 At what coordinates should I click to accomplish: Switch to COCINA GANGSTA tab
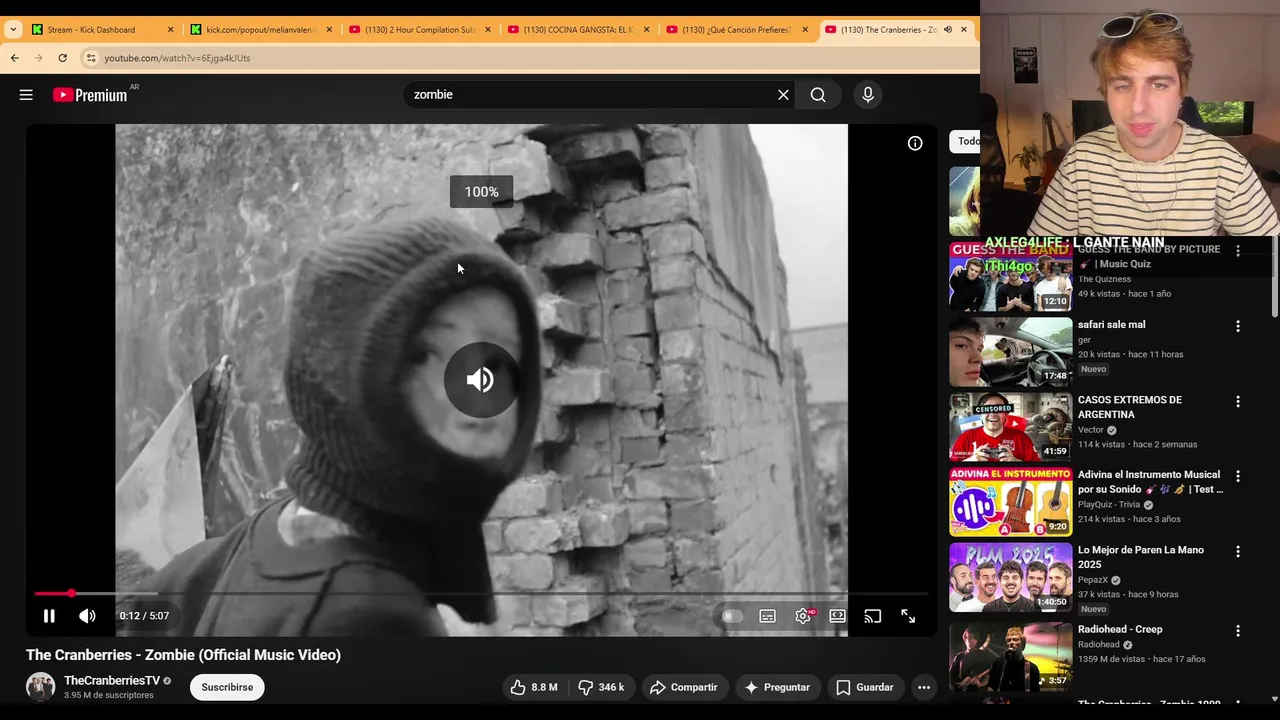click(x=578, y=30)
